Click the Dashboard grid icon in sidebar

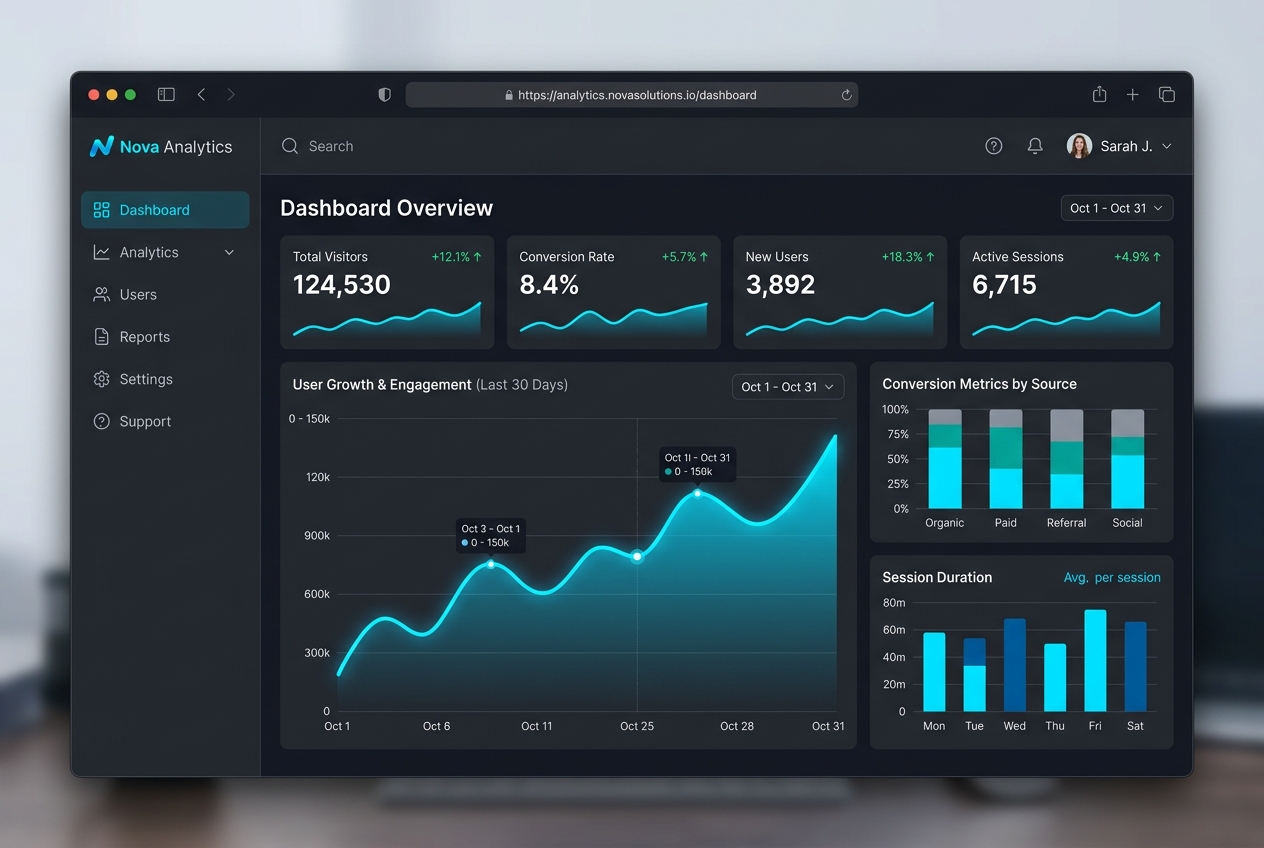point(101,210)
